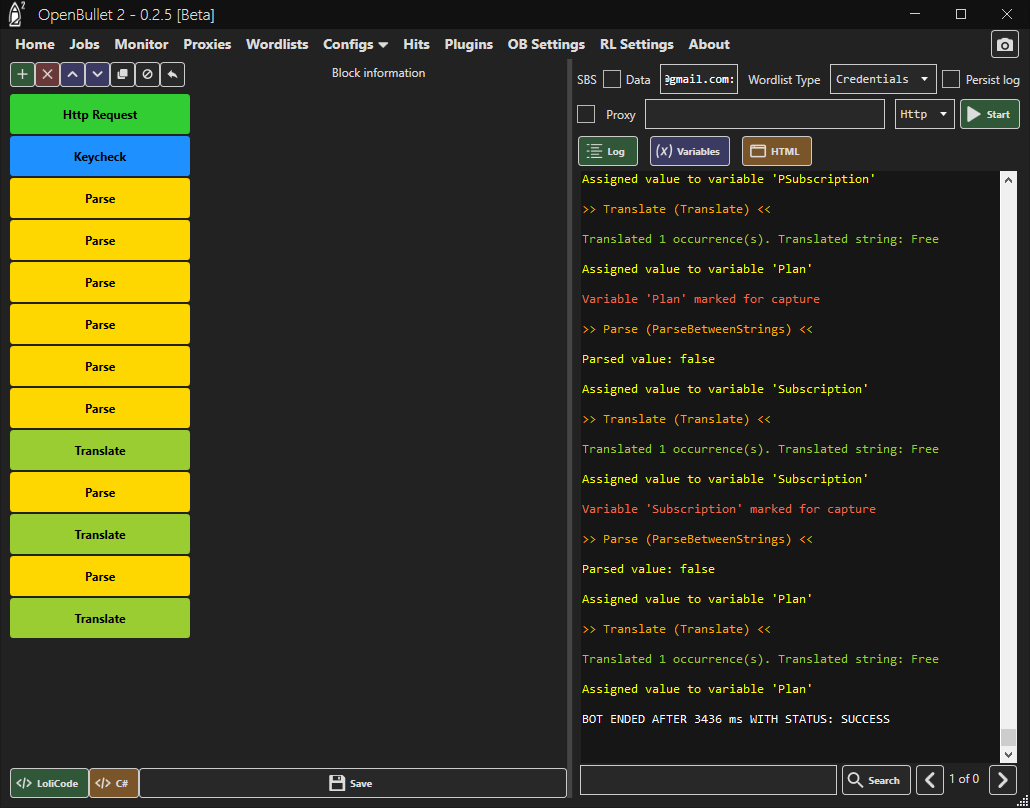Open the About page
The width and height of the screenshot is (1030, 808).
tap(709, 45)
